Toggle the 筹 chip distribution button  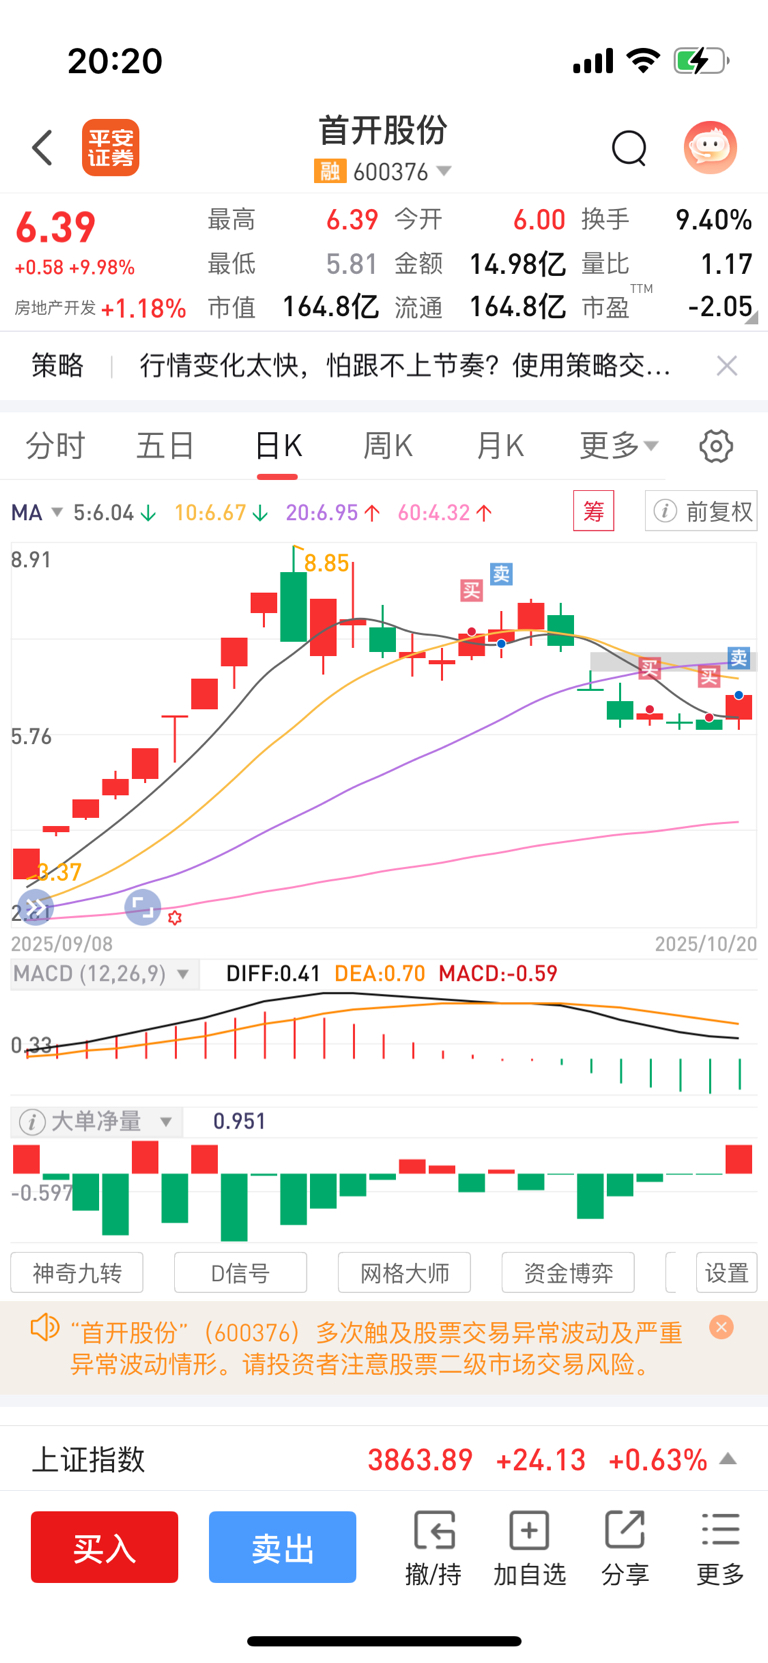click(593, 512)
